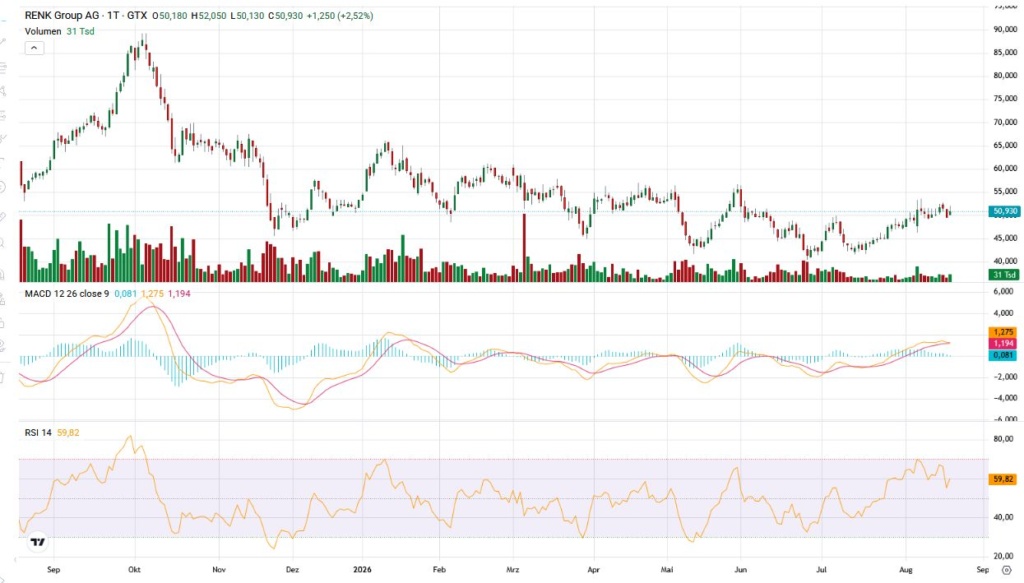Click the 70,000 price axis label
1024x583 pixels.
(x=1004, y=122)
